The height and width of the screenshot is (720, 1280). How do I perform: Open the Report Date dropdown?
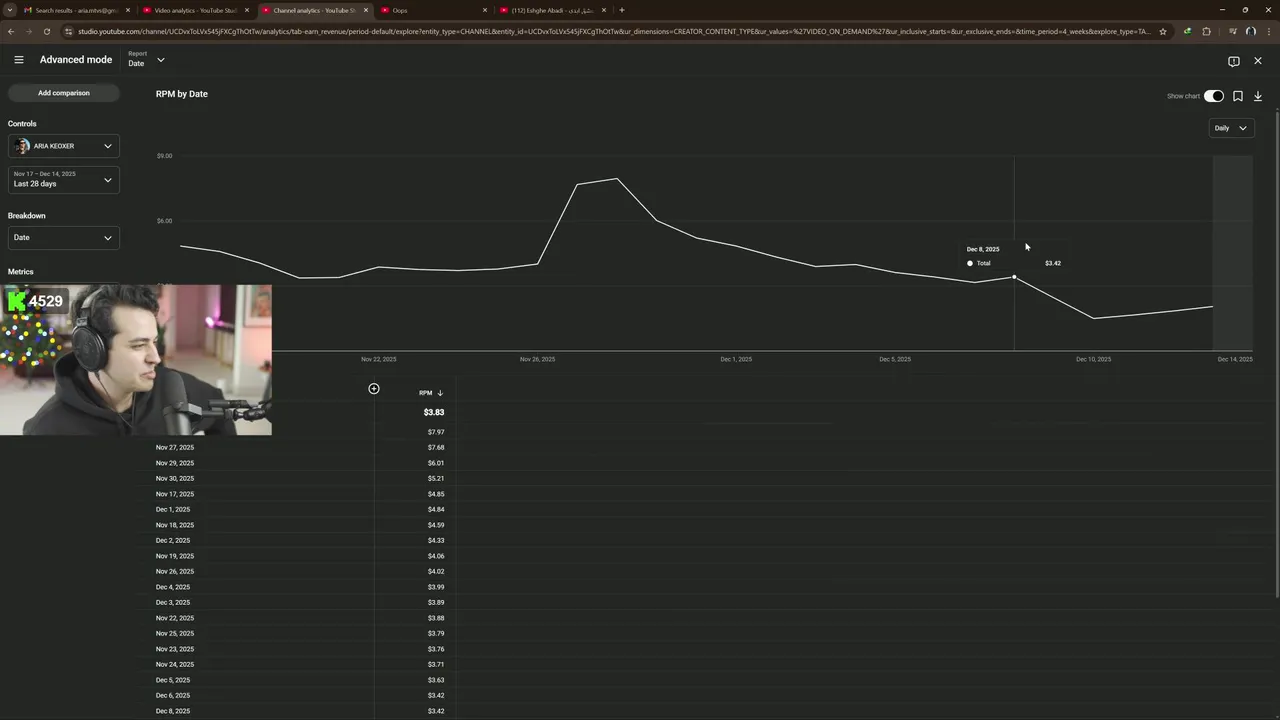(146, 59)
